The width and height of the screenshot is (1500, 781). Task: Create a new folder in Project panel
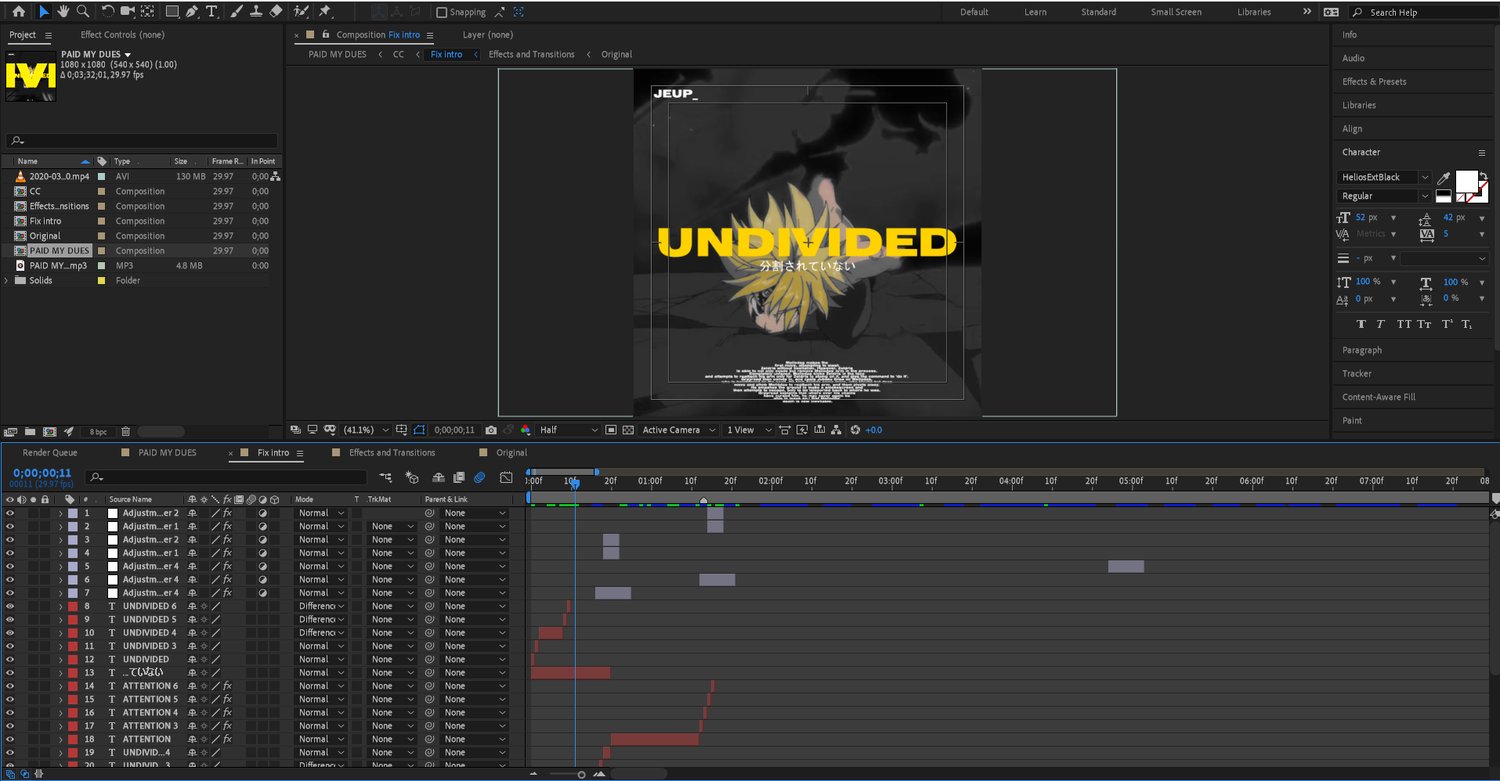30,432
